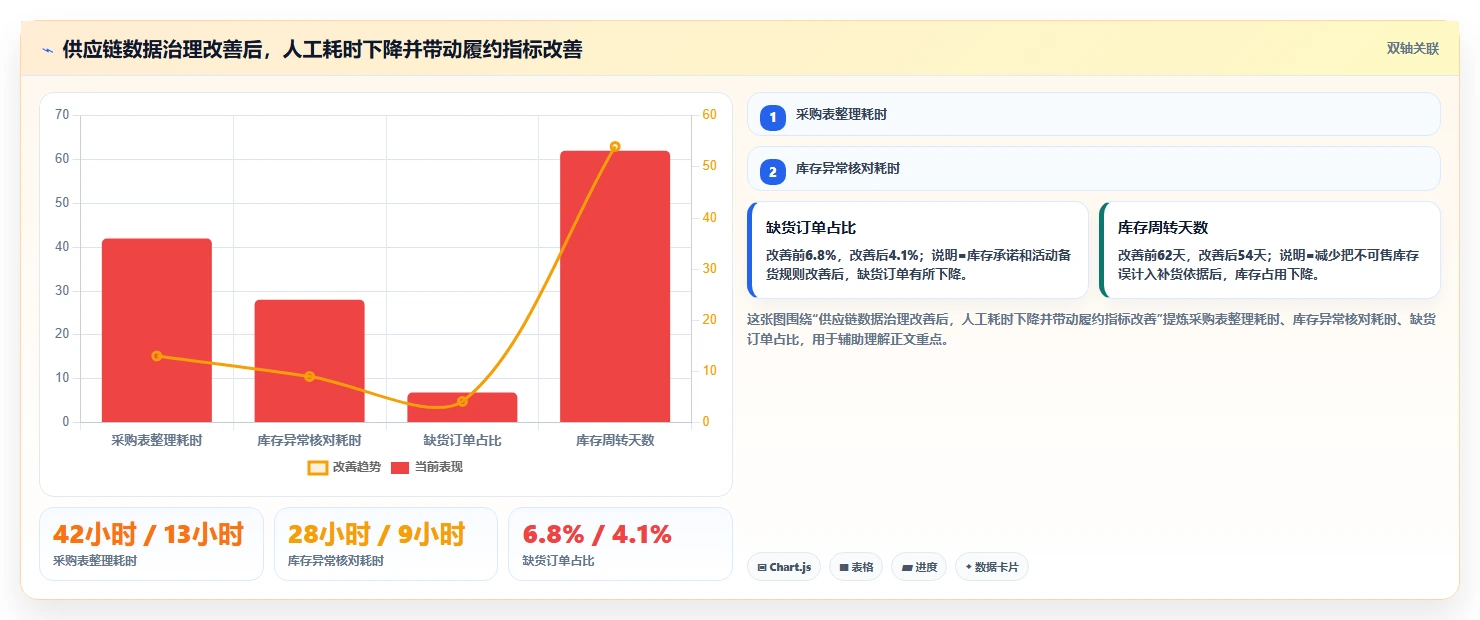Open the 库存周转天数 detail card
Screen dimensions: 1480x620
point(1270,250)
